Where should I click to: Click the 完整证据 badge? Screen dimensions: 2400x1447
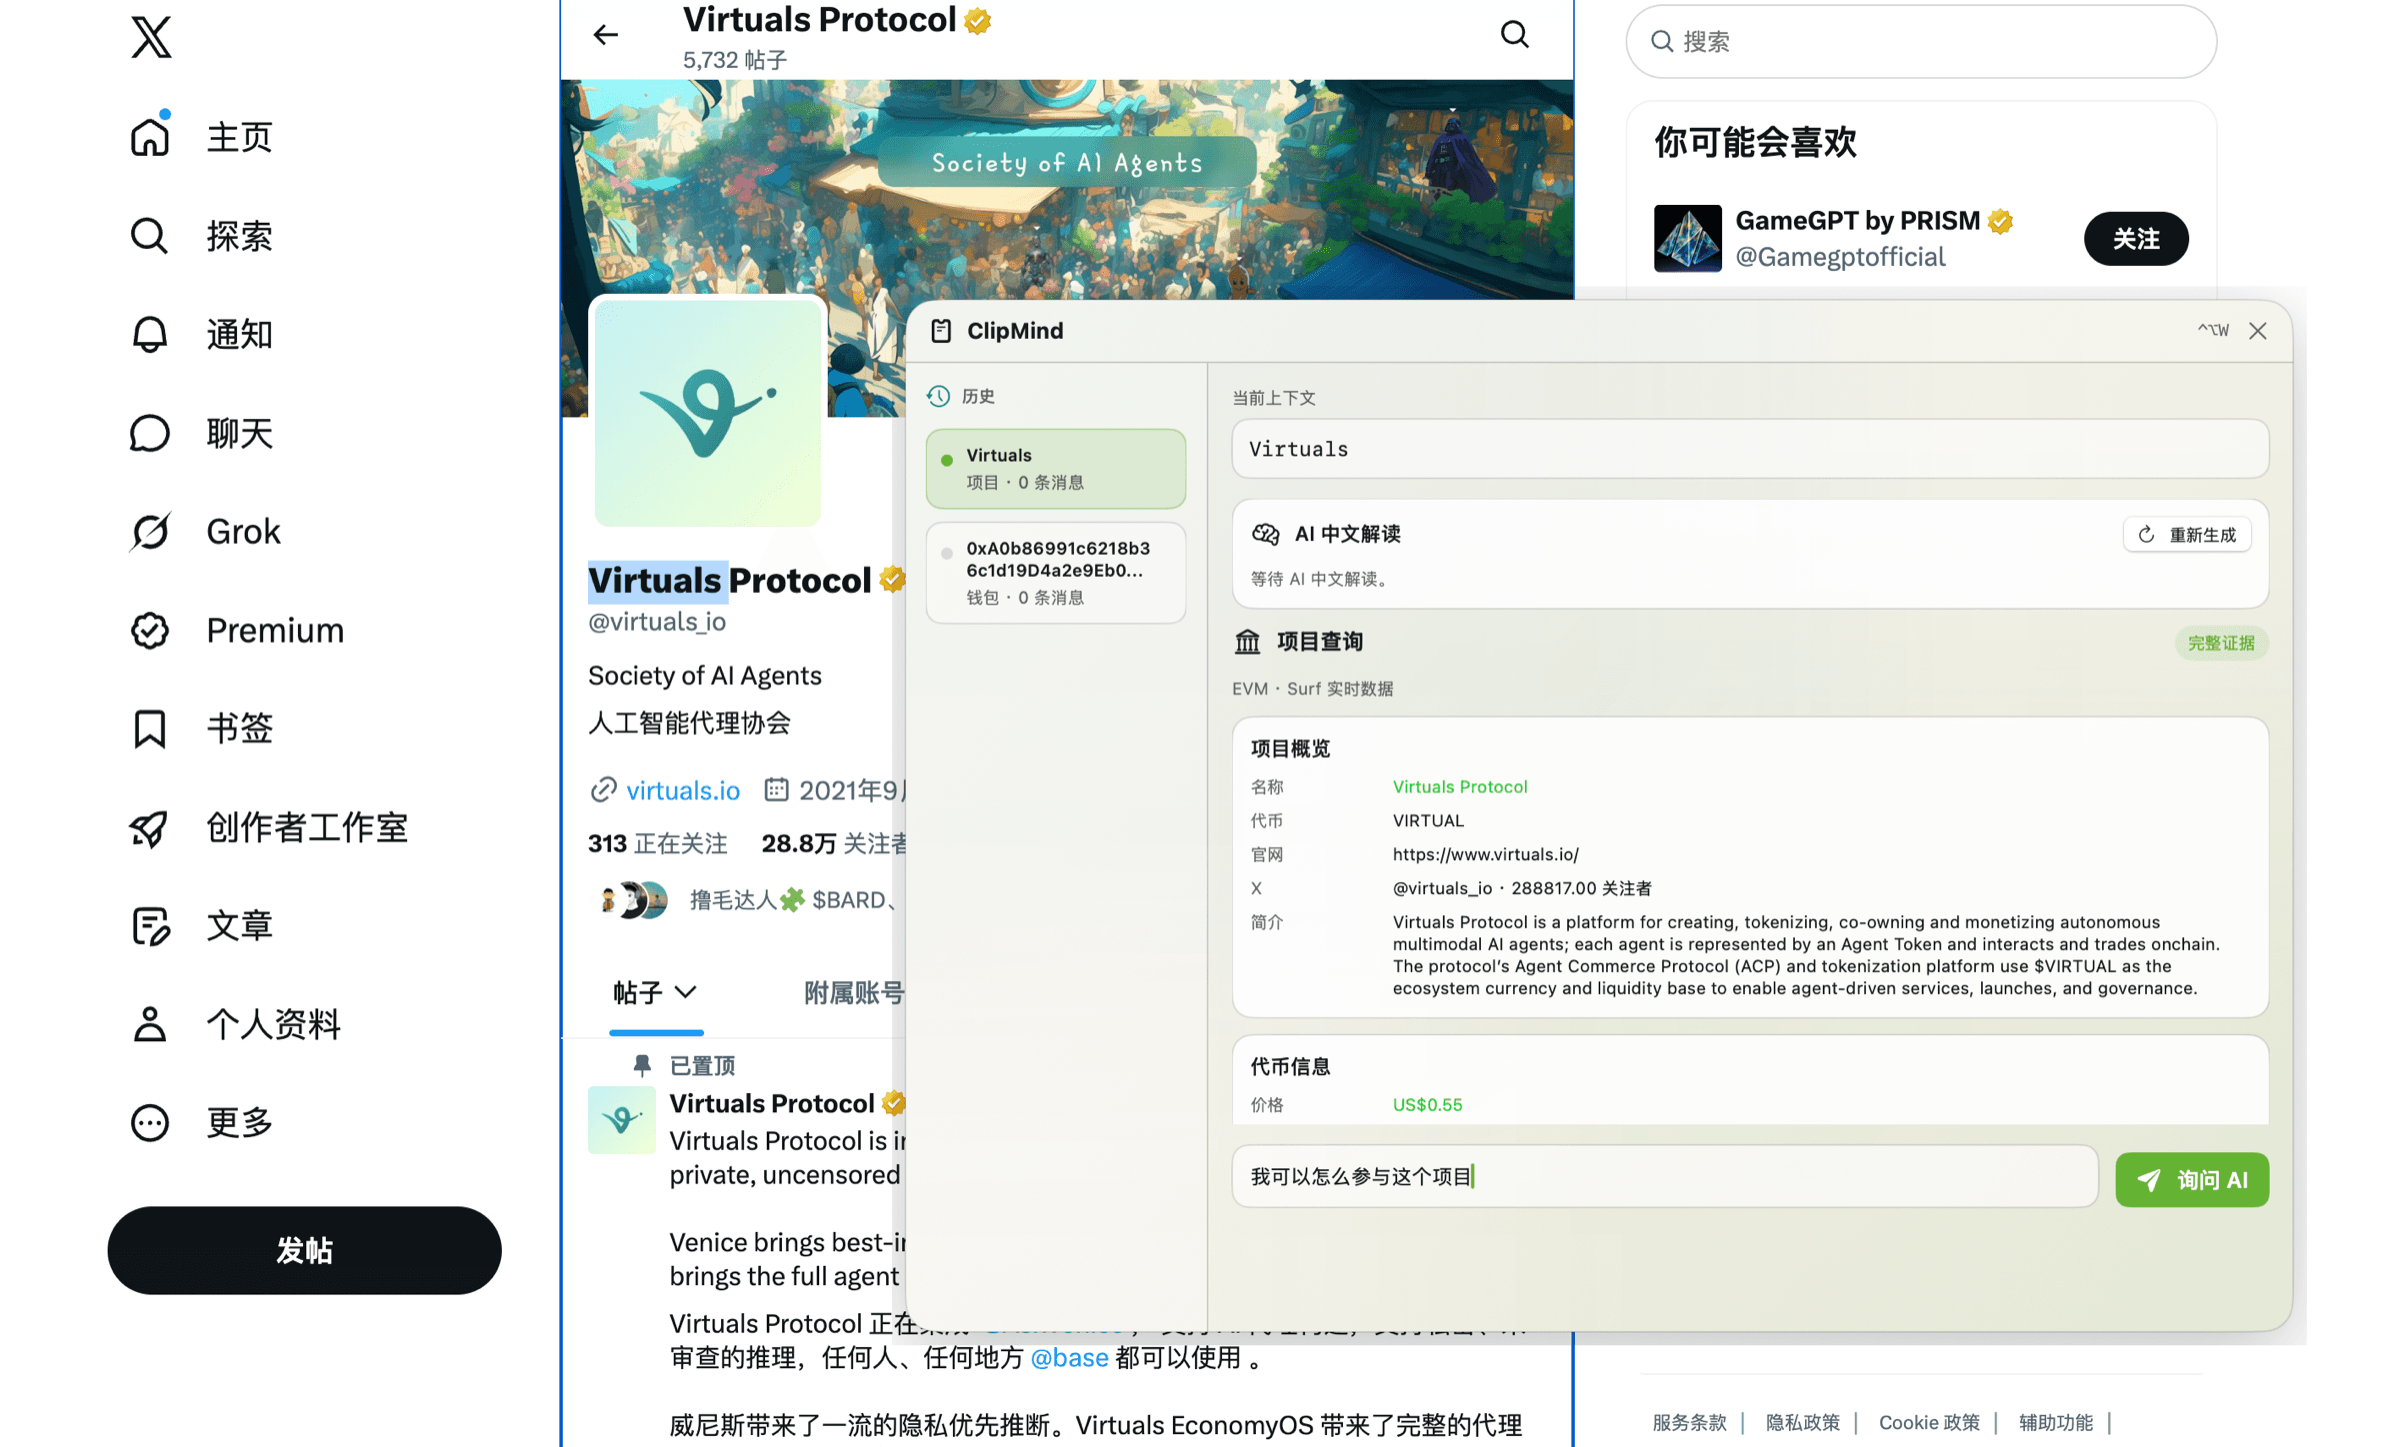pos(2220,643)
